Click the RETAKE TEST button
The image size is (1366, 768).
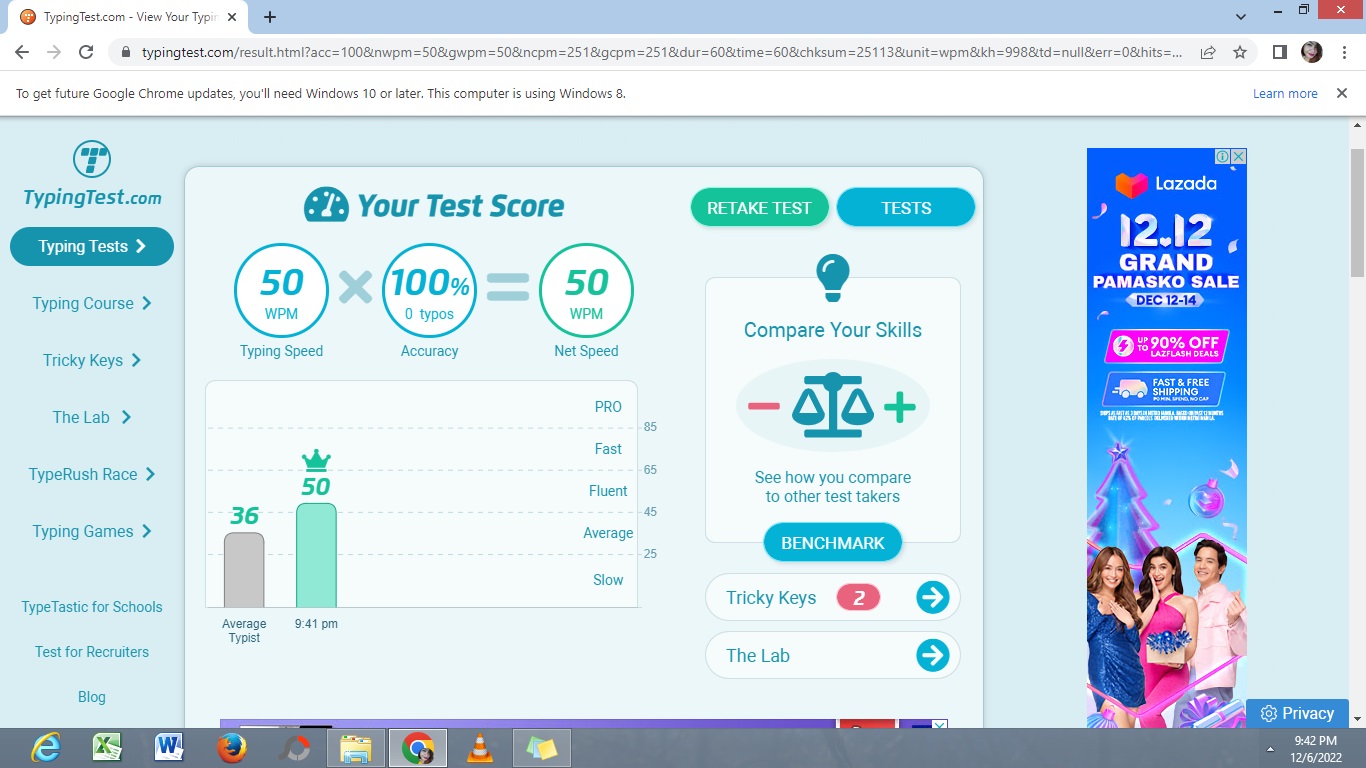click(x=759, y=208)
